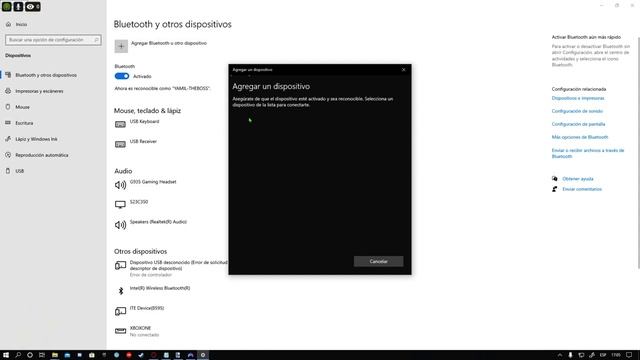Viewport: 640px width, 360px height.
Task: Open Lápiz y Windows Ink settings
Action: point(36,139)
